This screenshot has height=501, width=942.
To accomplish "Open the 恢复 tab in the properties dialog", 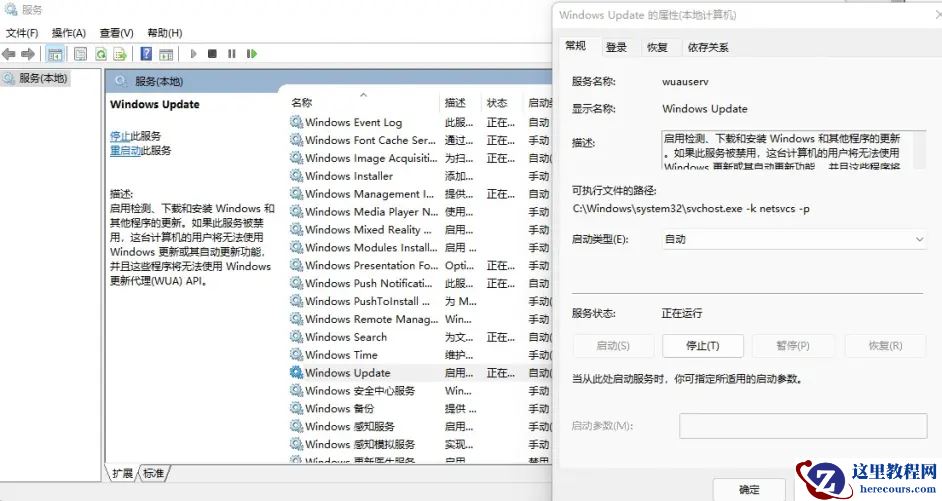I will [657, 47].
